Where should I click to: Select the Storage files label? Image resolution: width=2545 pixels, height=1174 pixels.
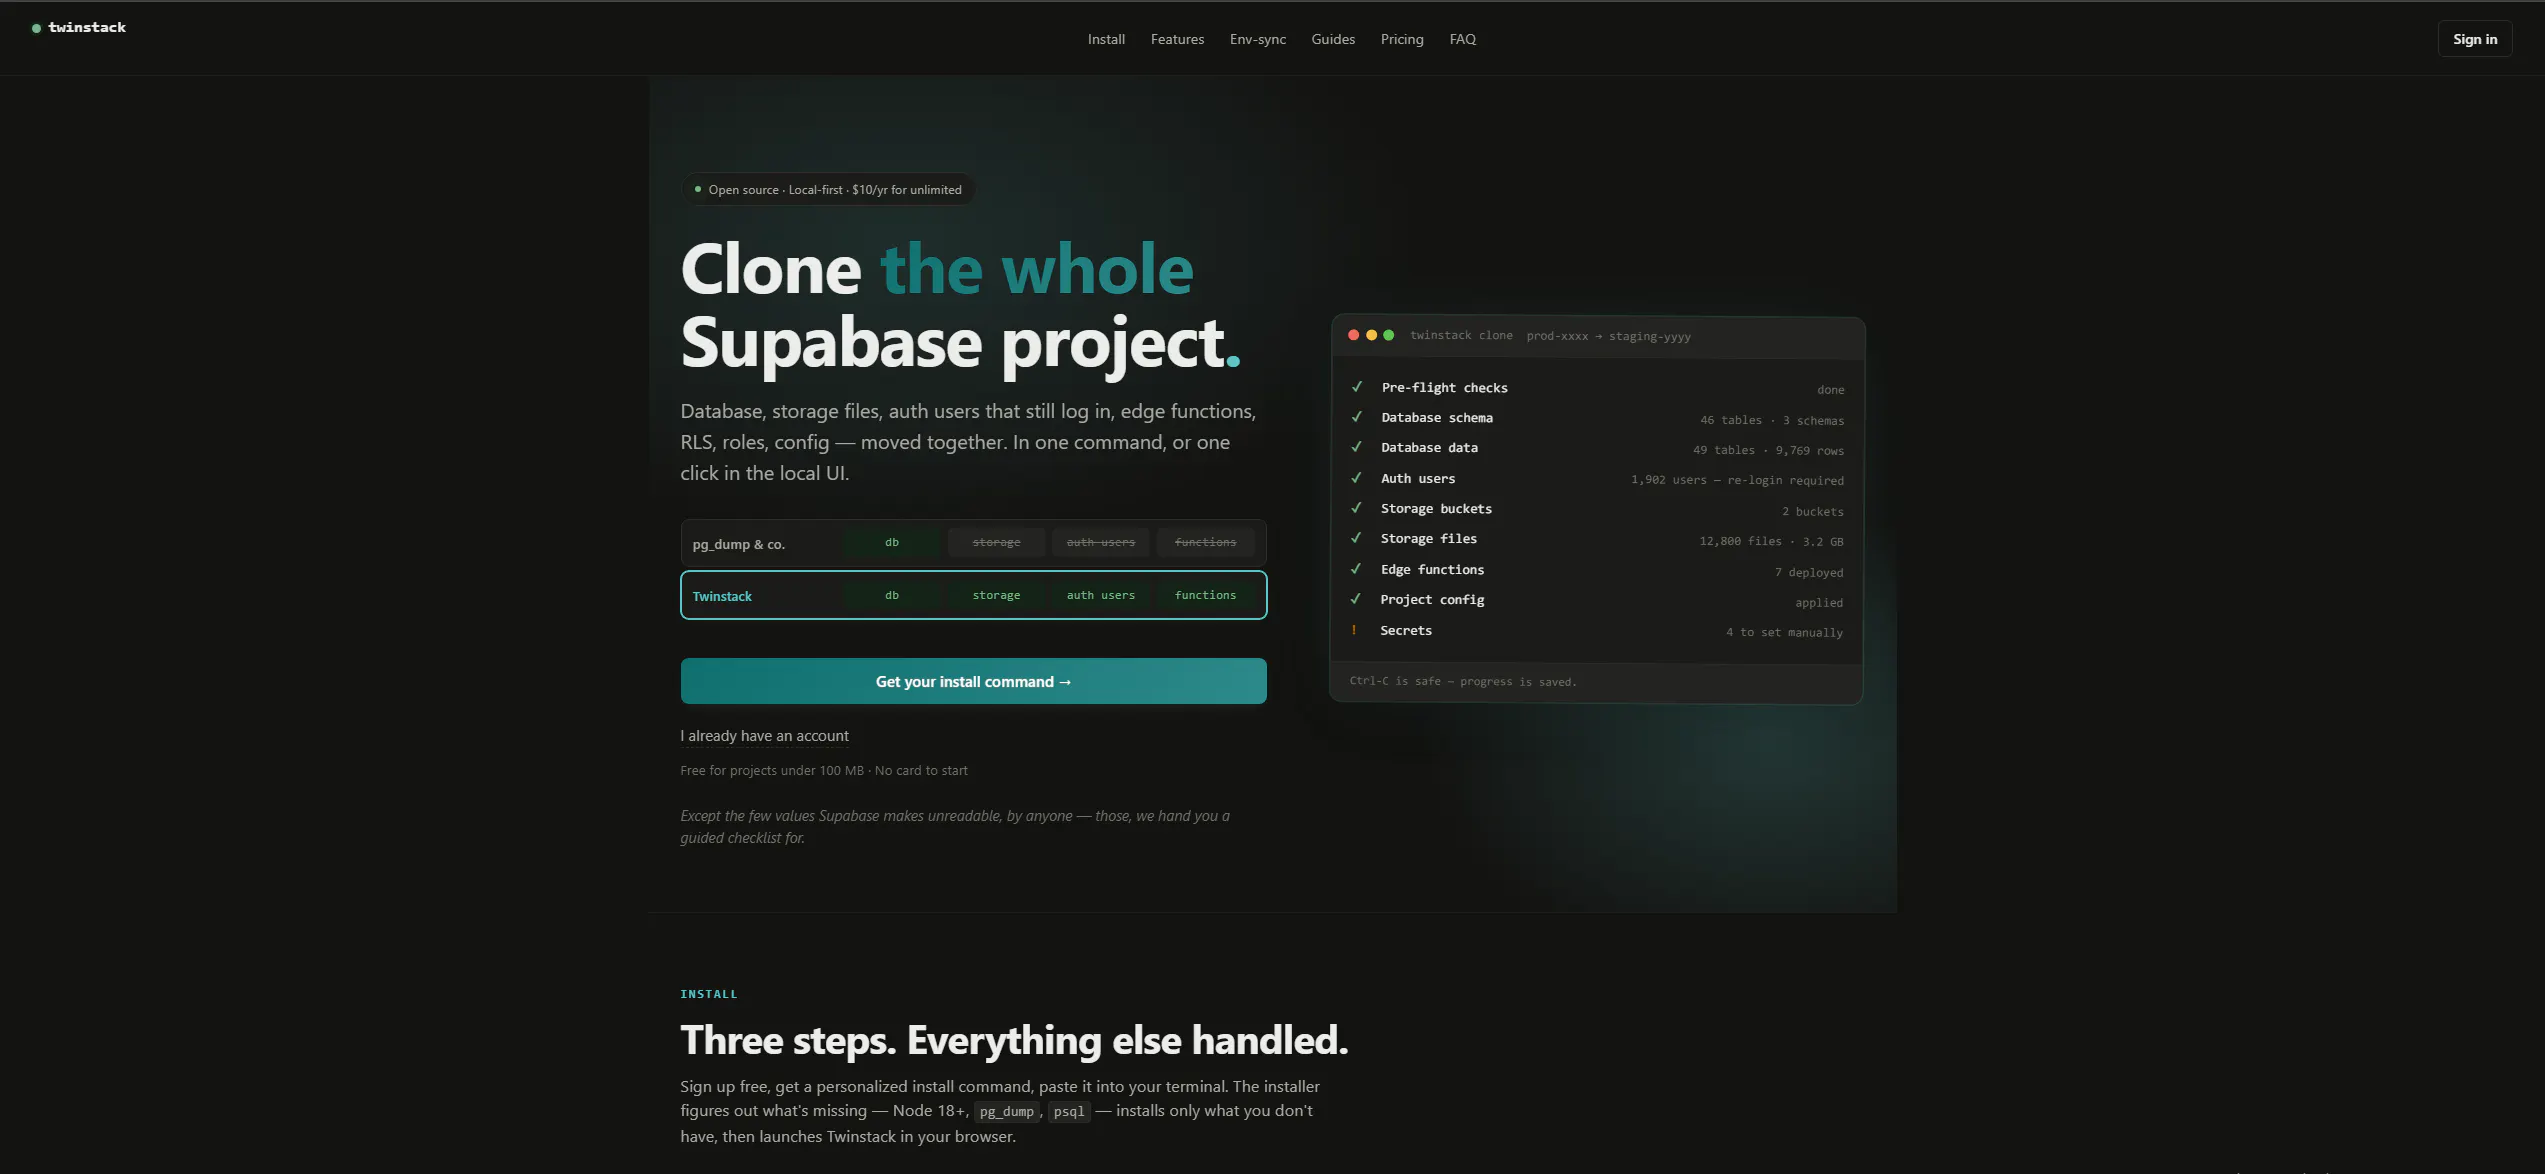click(x=1428, y=539)
